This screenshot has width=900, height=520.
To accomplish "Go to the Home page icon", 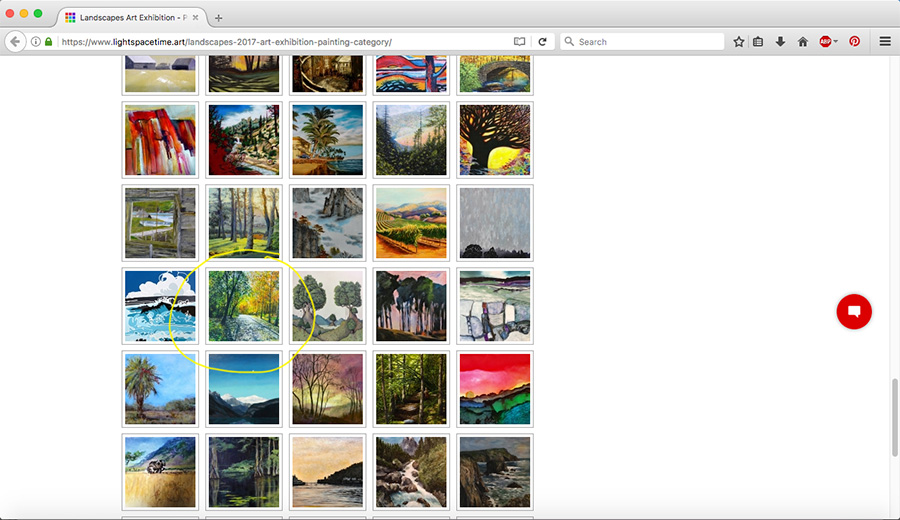I will 802,41.
